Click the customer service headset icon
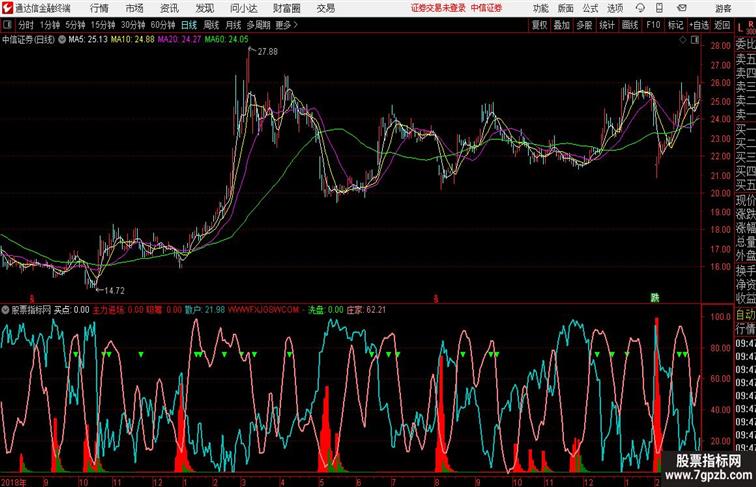This screenshot has width=756, height=487. [640, 8]
